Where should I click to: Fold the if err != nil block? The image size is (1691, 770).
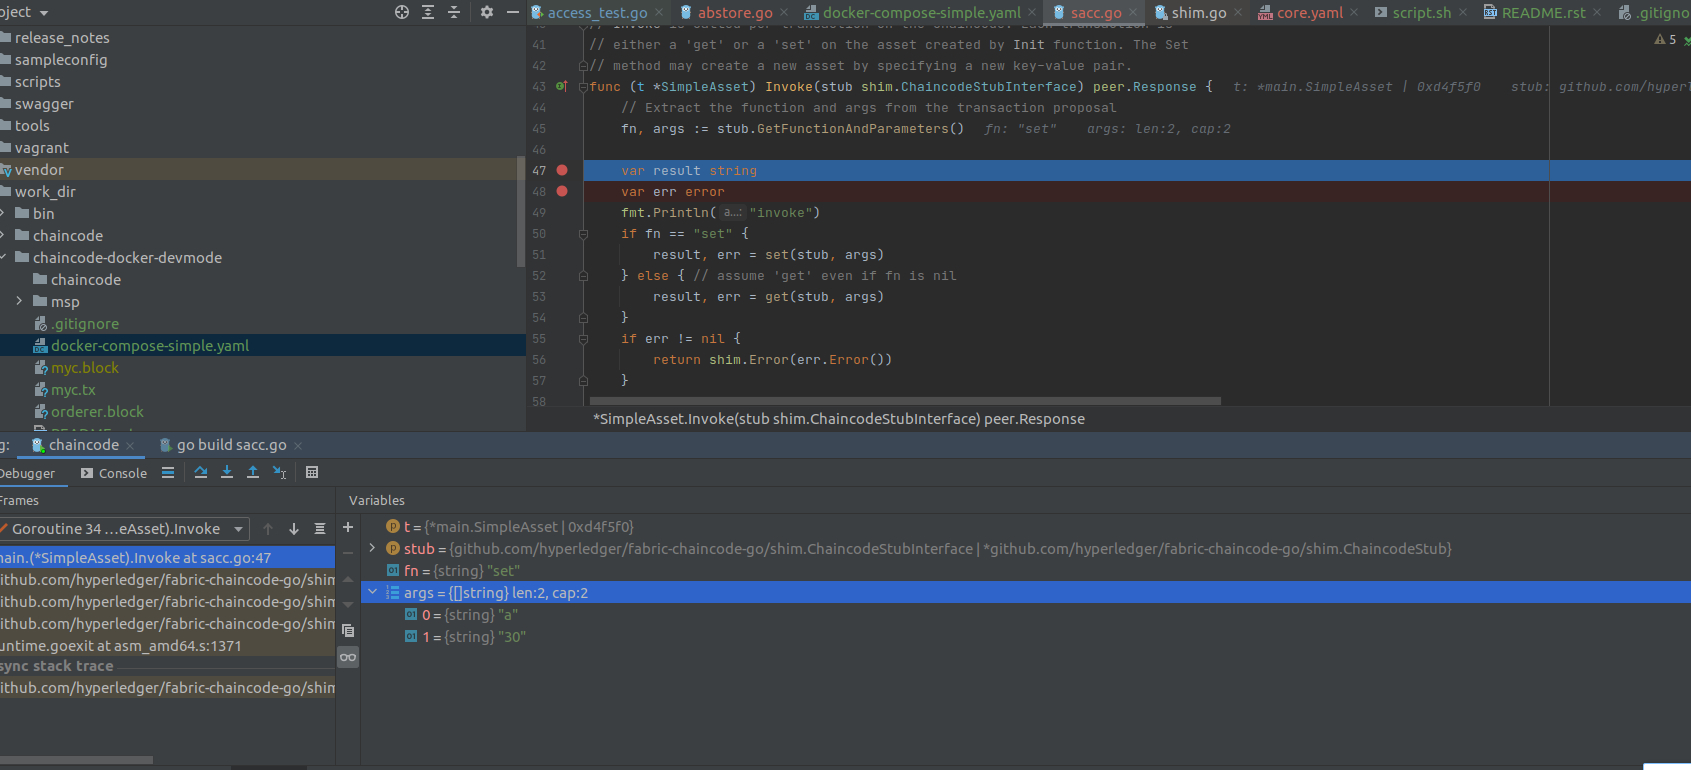(x=583, y=339)
